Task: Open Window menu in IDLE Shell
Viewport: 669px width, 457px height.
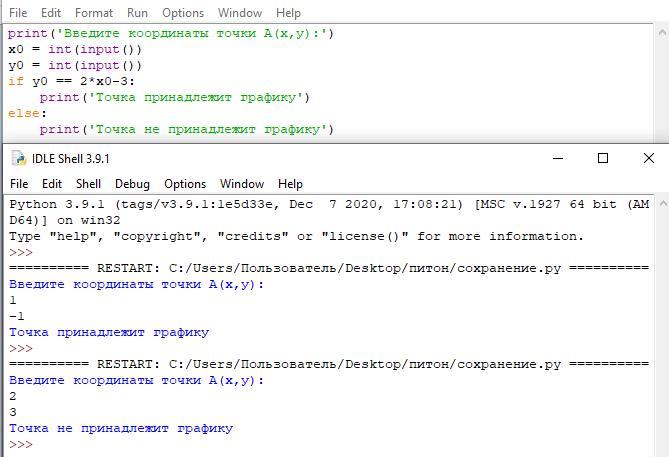Action: [242, 184]
